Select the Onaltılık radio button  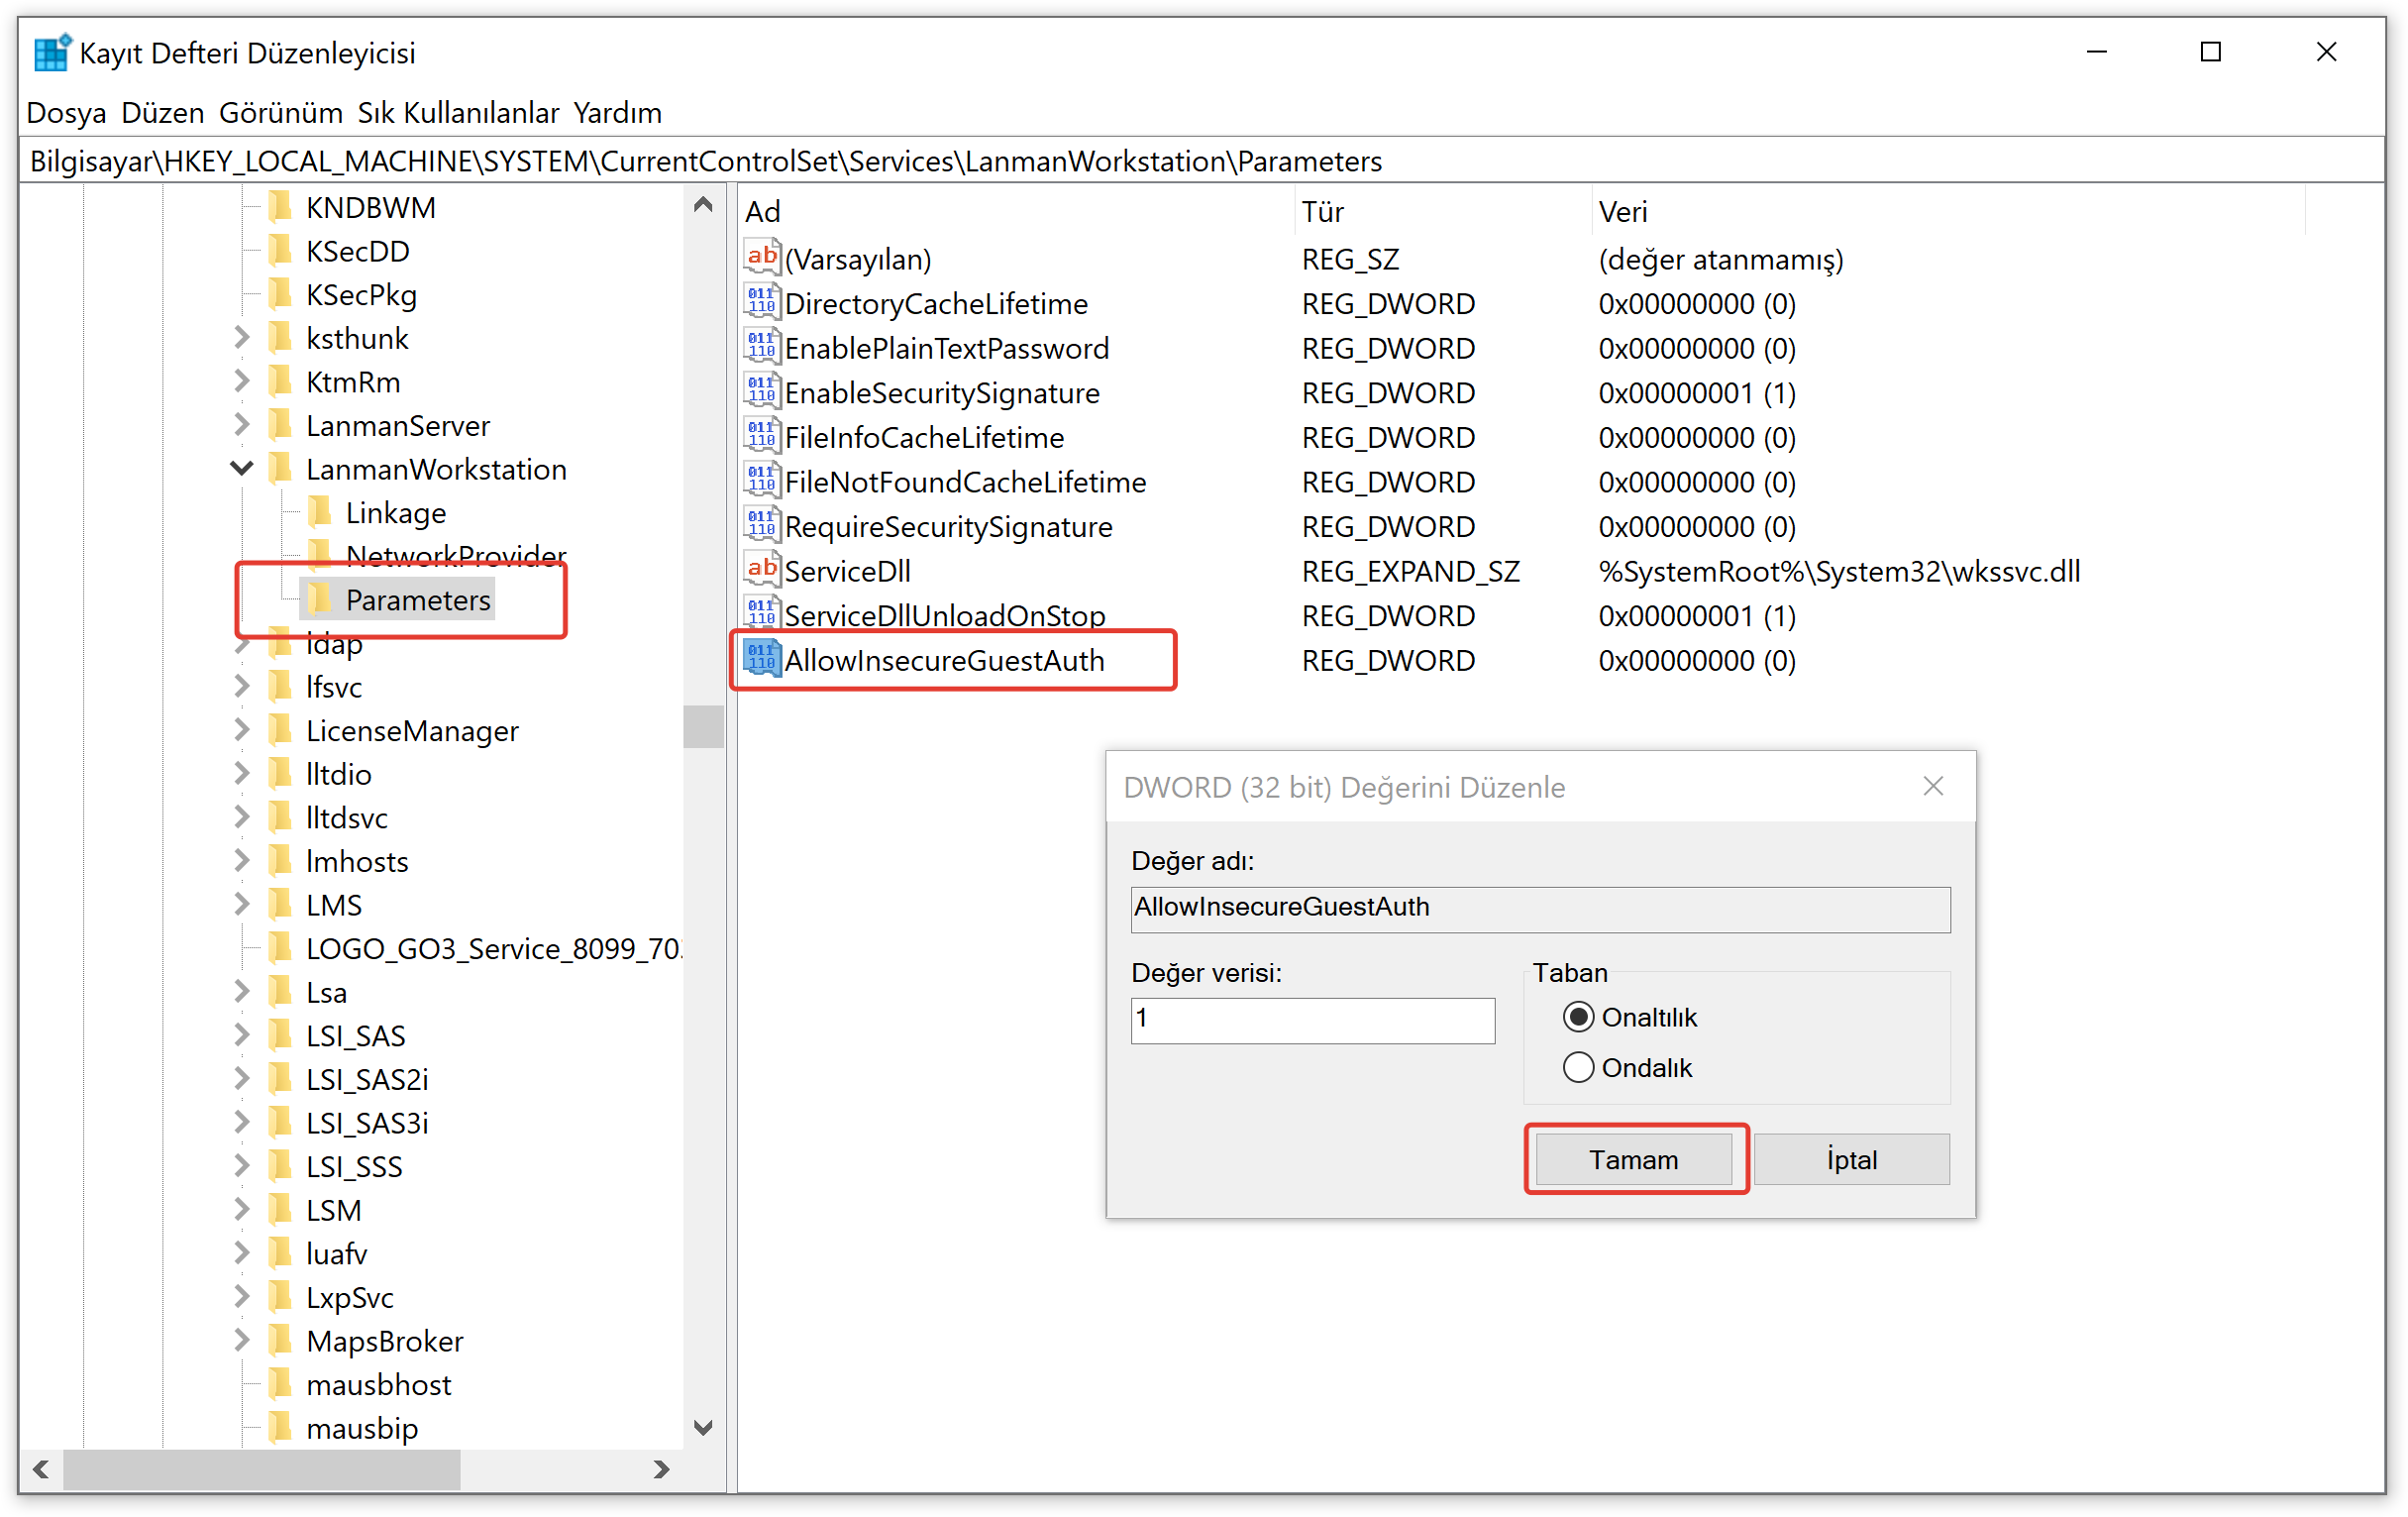tap(1578, 1018)
